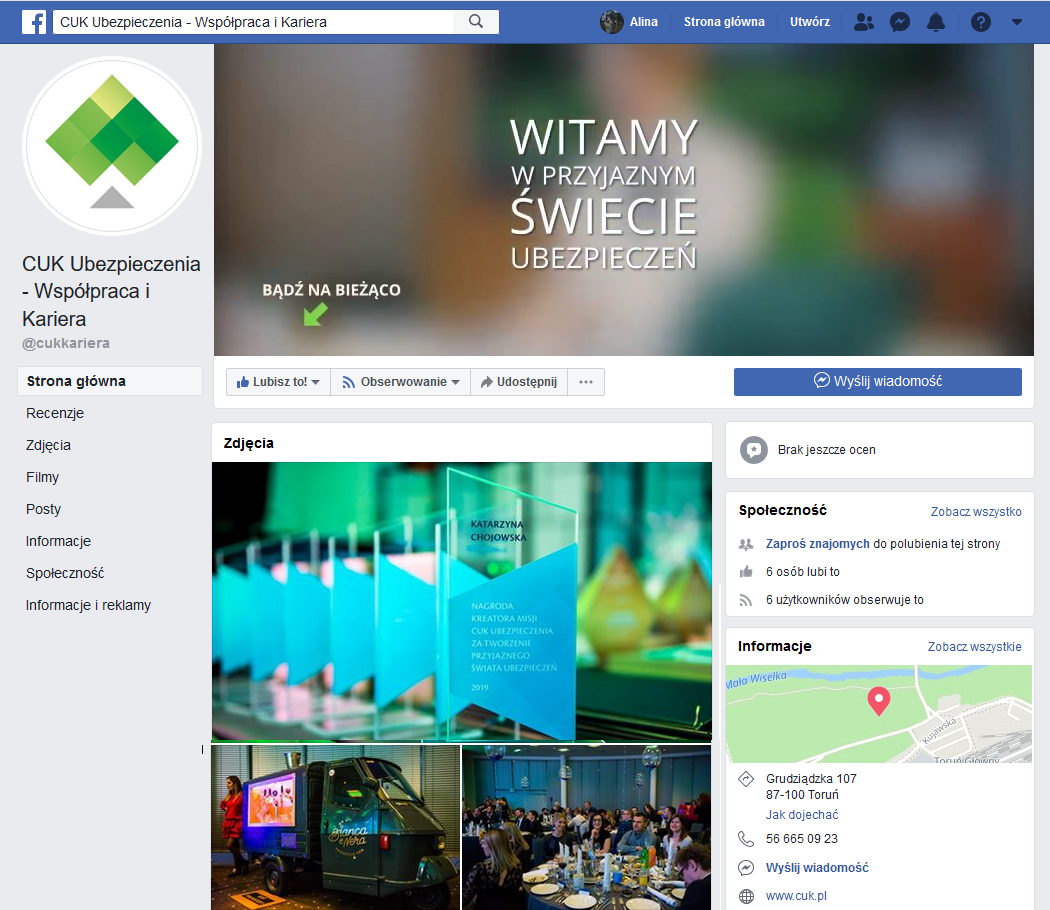The image size is (1050, 910).
Task: Click the Toruń map preview
Action: pos(879,714)
